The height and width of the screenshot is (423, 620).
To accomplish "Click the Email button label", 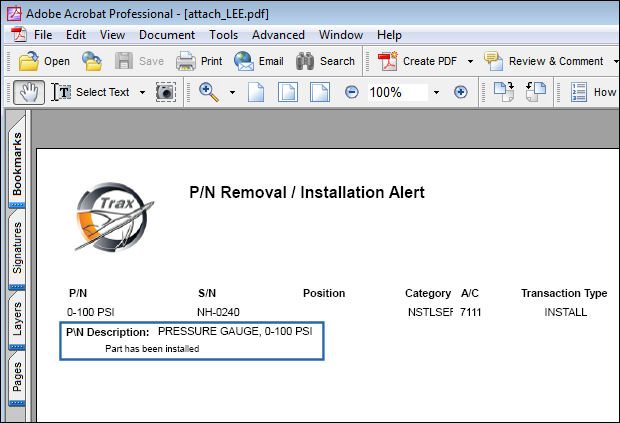I will (x=271, y=61).
